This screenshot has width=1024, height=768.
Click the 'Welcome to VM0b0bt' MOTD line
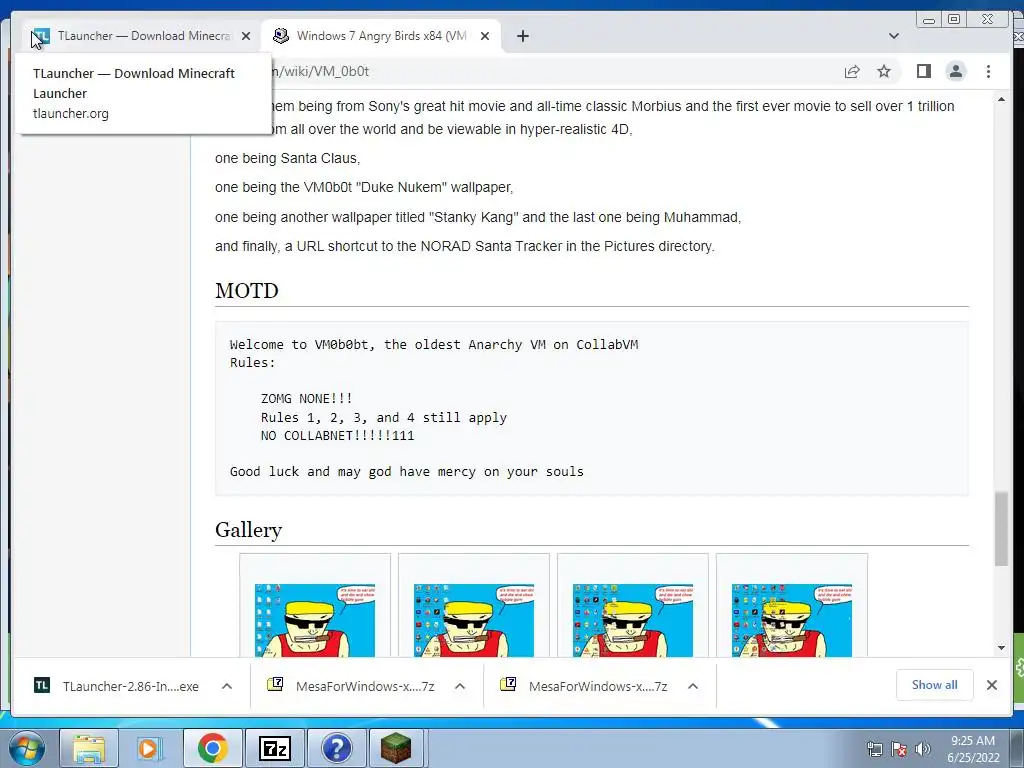click(x=434, y=344)
